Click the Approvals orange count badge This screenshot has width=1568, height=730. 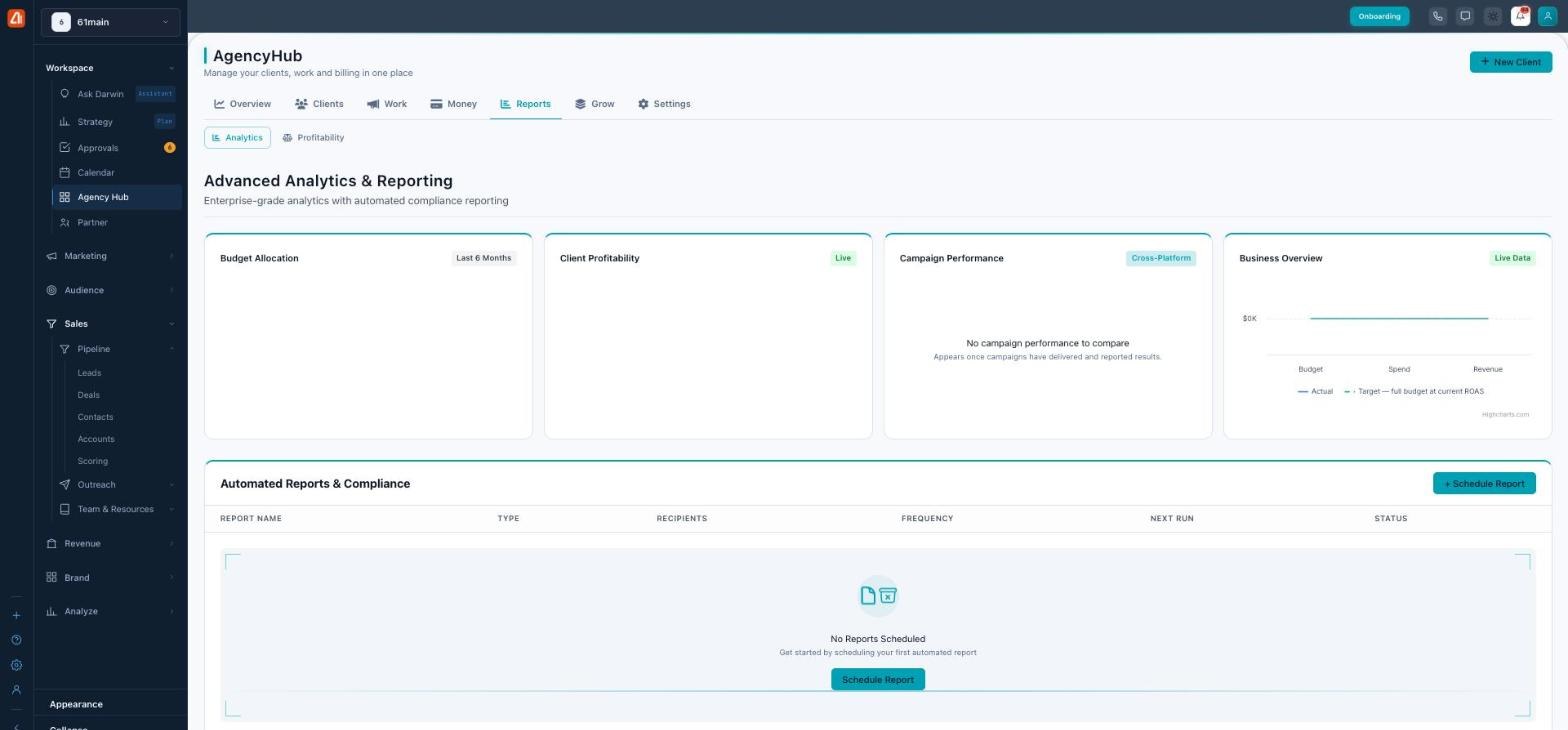pyautogui.click(x=169, y=148)
